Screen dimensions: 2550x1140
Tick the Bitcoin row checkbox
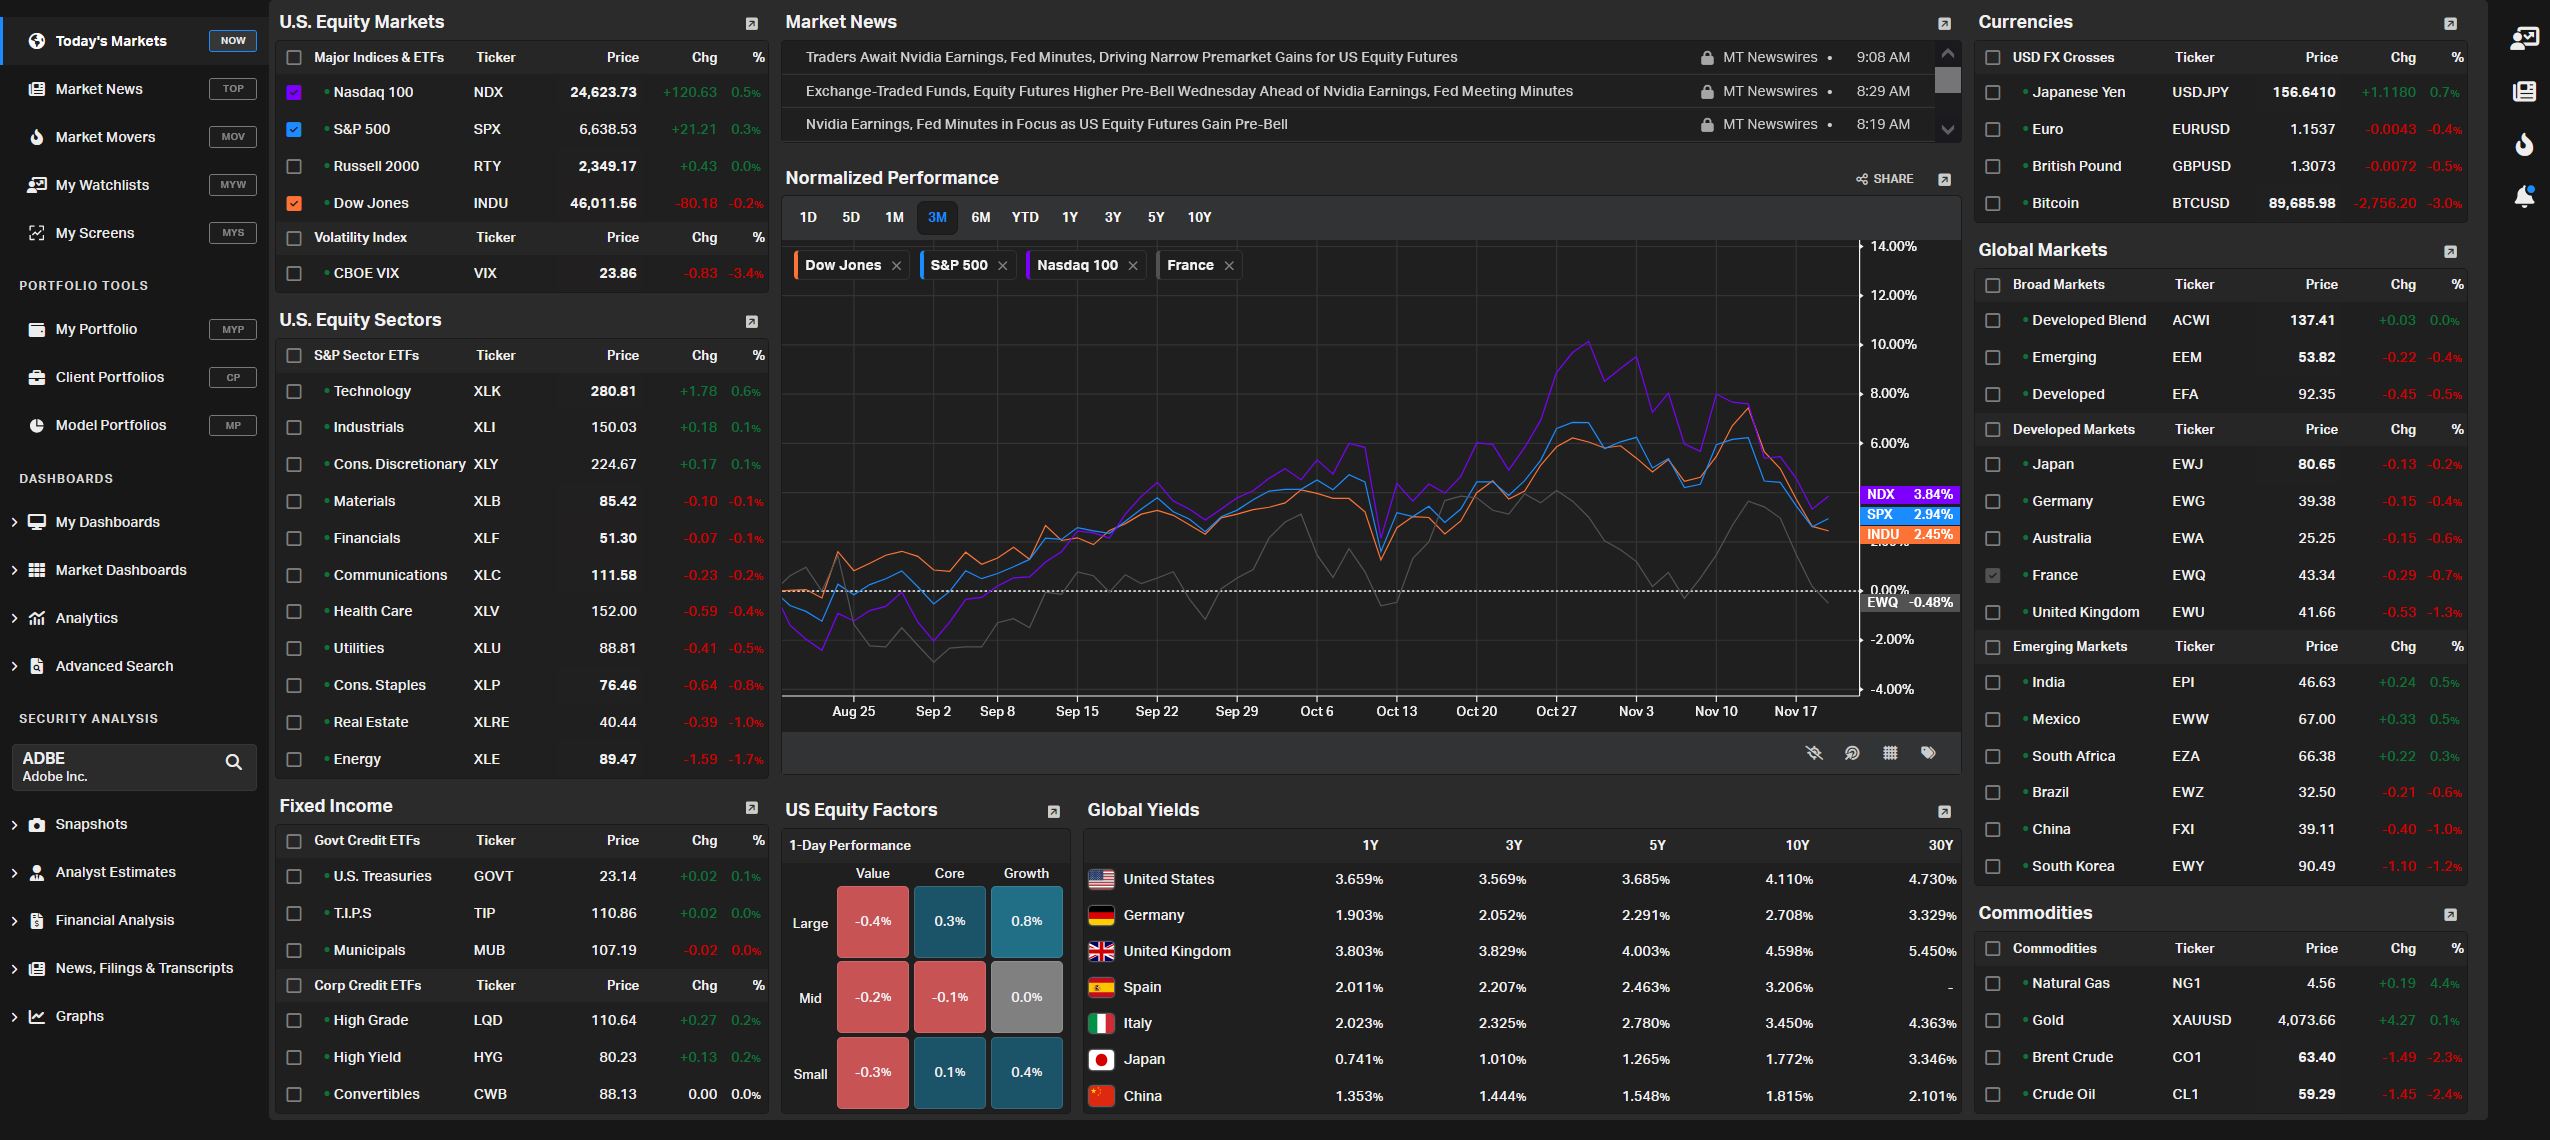pyautogui.click(x=1993, y=203)
